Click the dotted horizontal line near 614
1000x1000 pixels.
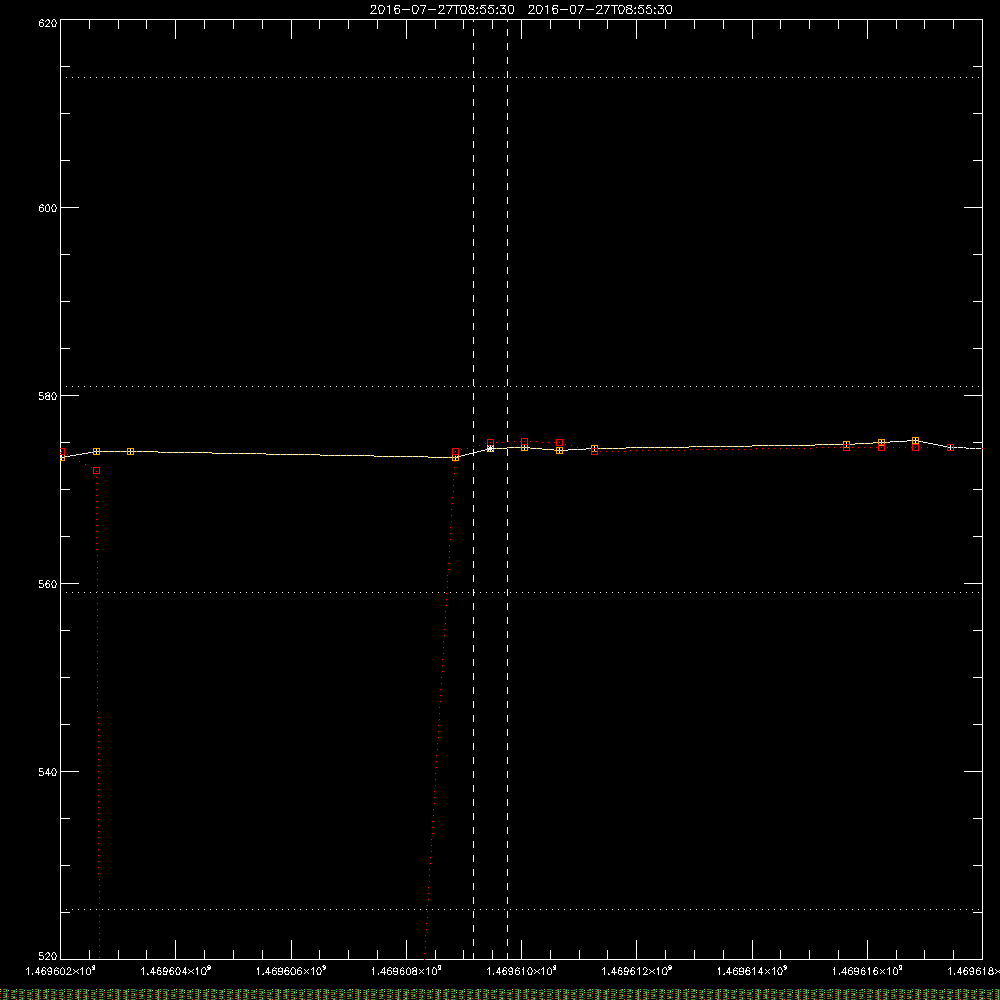click(x=521, y=77)
